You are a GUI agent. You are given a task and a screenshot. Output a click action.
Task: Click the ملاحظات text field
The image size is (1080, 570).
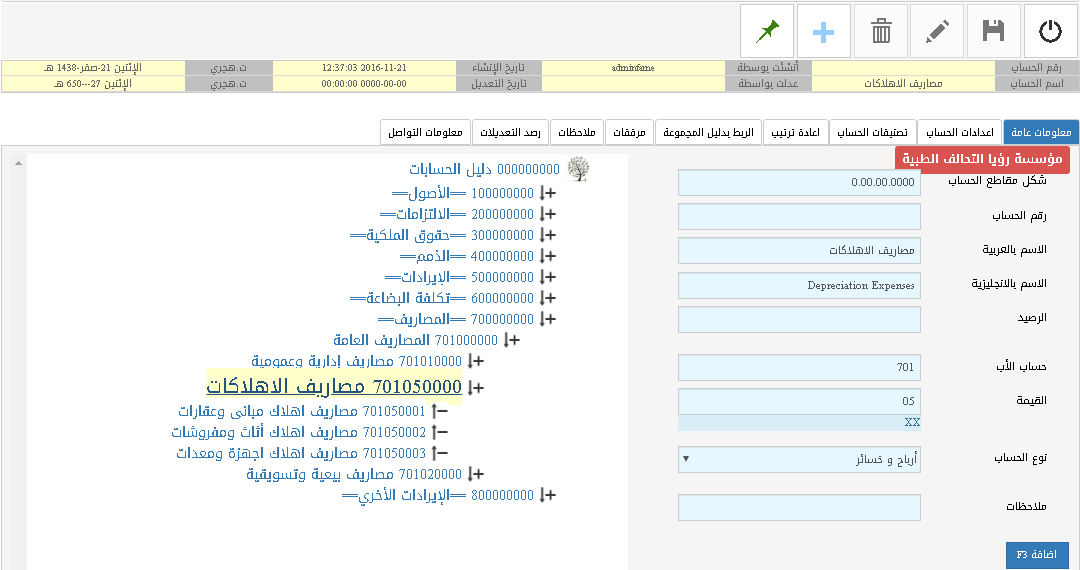pos(799,508)
